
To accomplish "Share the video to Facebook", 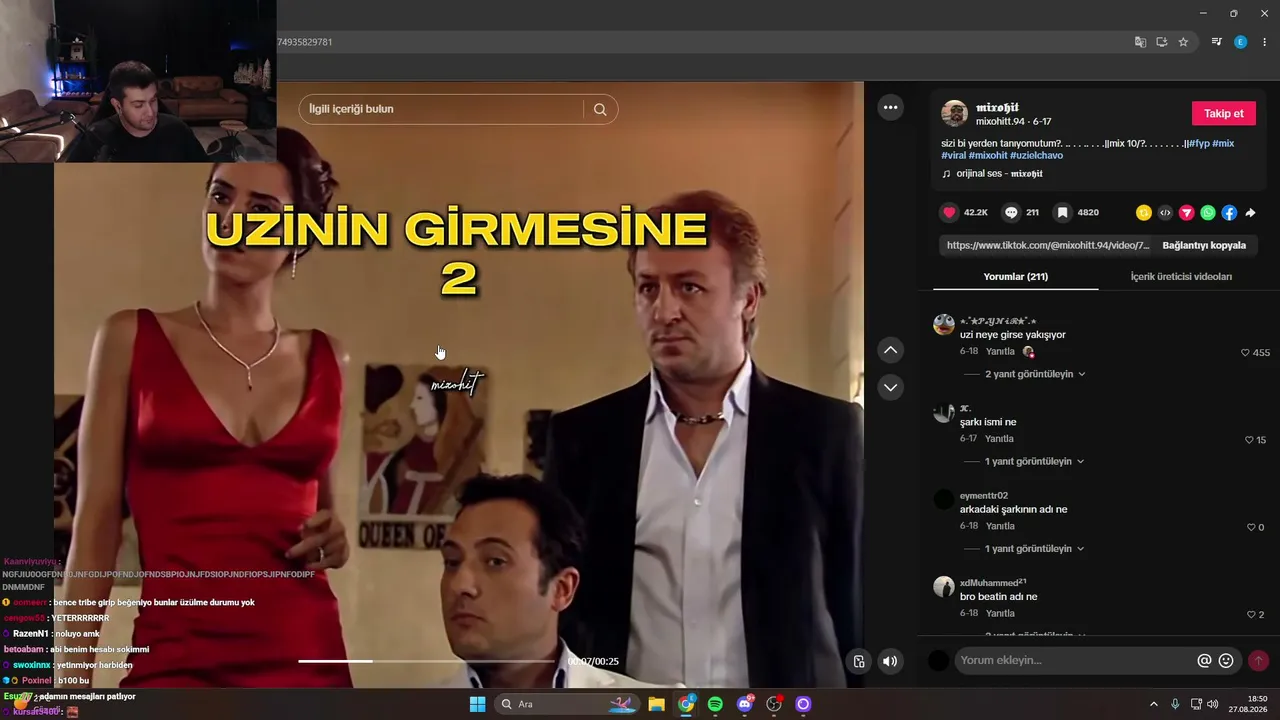I will tap(1229, 213).
